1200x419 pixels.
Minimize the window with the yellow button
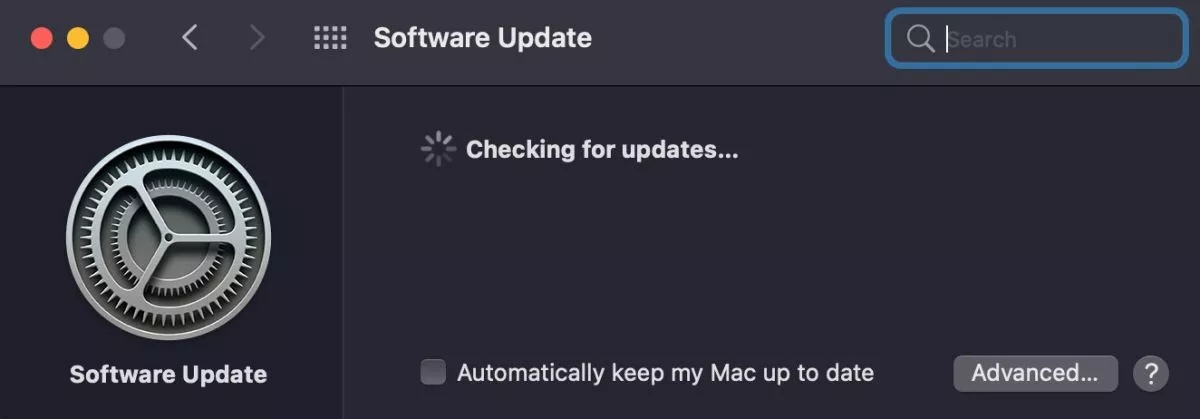[78, 39]
